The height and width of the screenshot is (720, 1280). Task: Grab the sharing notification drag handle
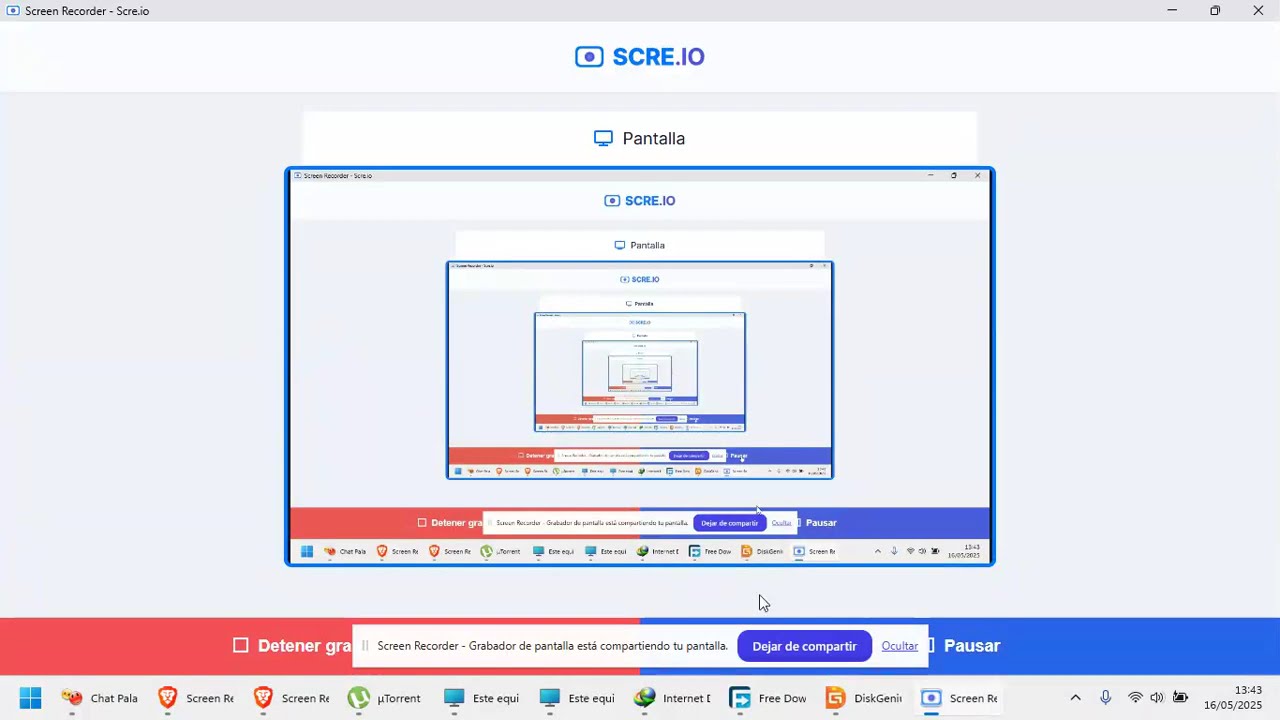pyautogui.click(x=365, y=646)
